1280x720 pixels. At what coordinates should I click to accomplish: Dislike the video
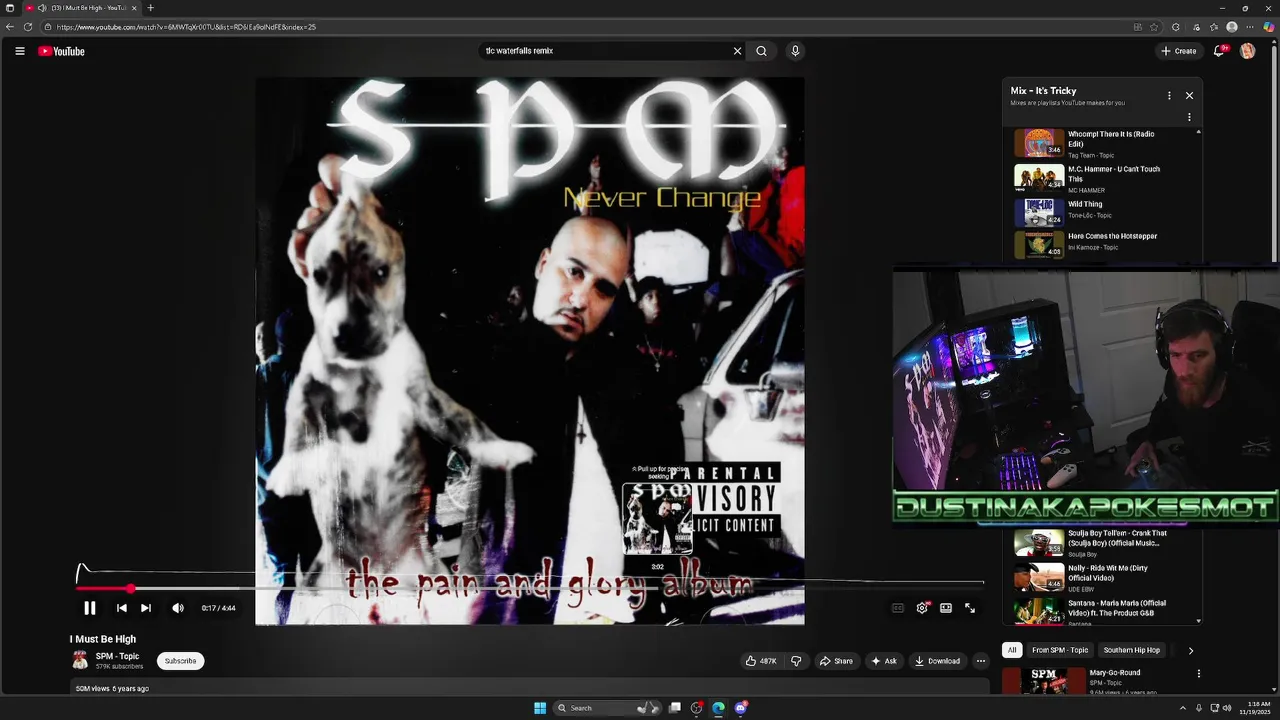[796, 661]
